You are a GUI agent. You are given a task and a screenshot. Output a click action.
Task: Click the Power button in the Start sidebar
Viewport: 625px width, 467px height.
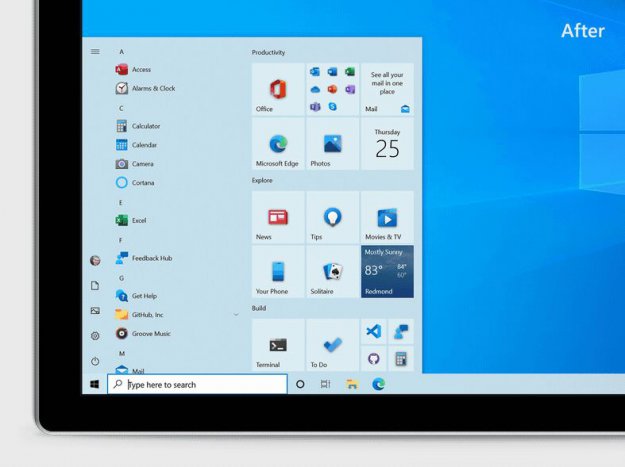(95, 361)
